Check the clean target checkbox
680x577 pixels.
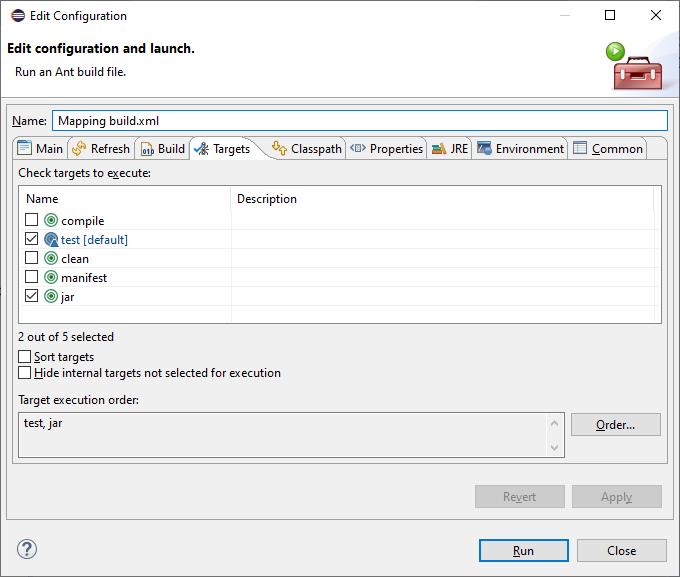[31, 258]
